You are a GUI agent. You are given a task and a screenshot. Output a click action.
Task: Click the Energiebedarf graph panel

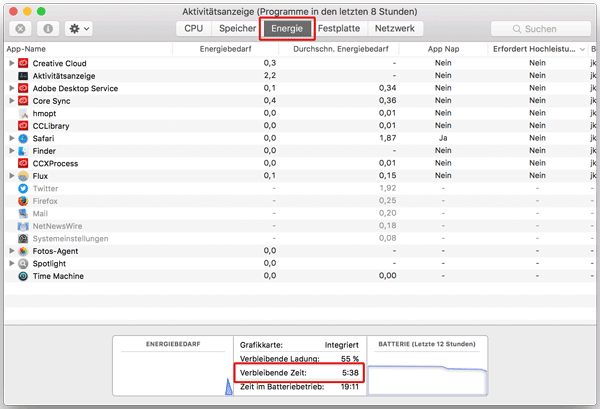pyautogui.click(x=173, y=366)
